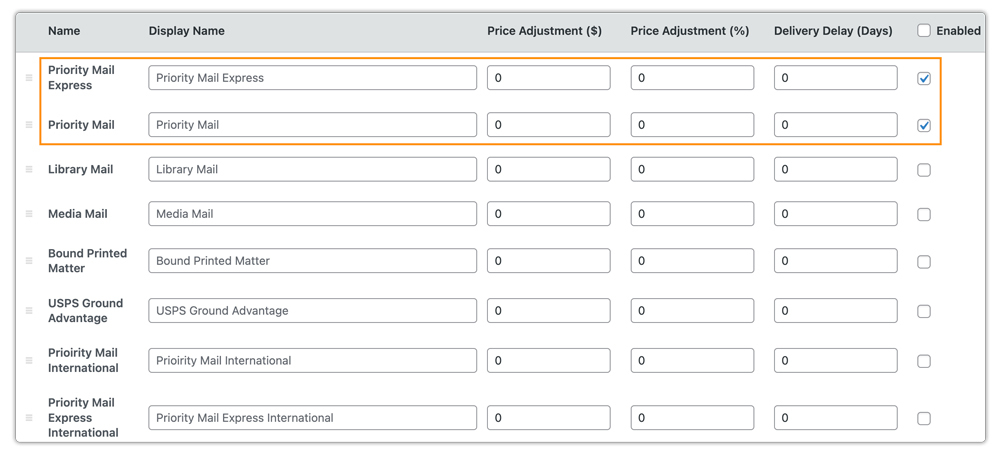The width and height of the screenshot is (1000, 455).
Task: Click drag handle for Bound Printed Matter
Action: coord(29,261)
